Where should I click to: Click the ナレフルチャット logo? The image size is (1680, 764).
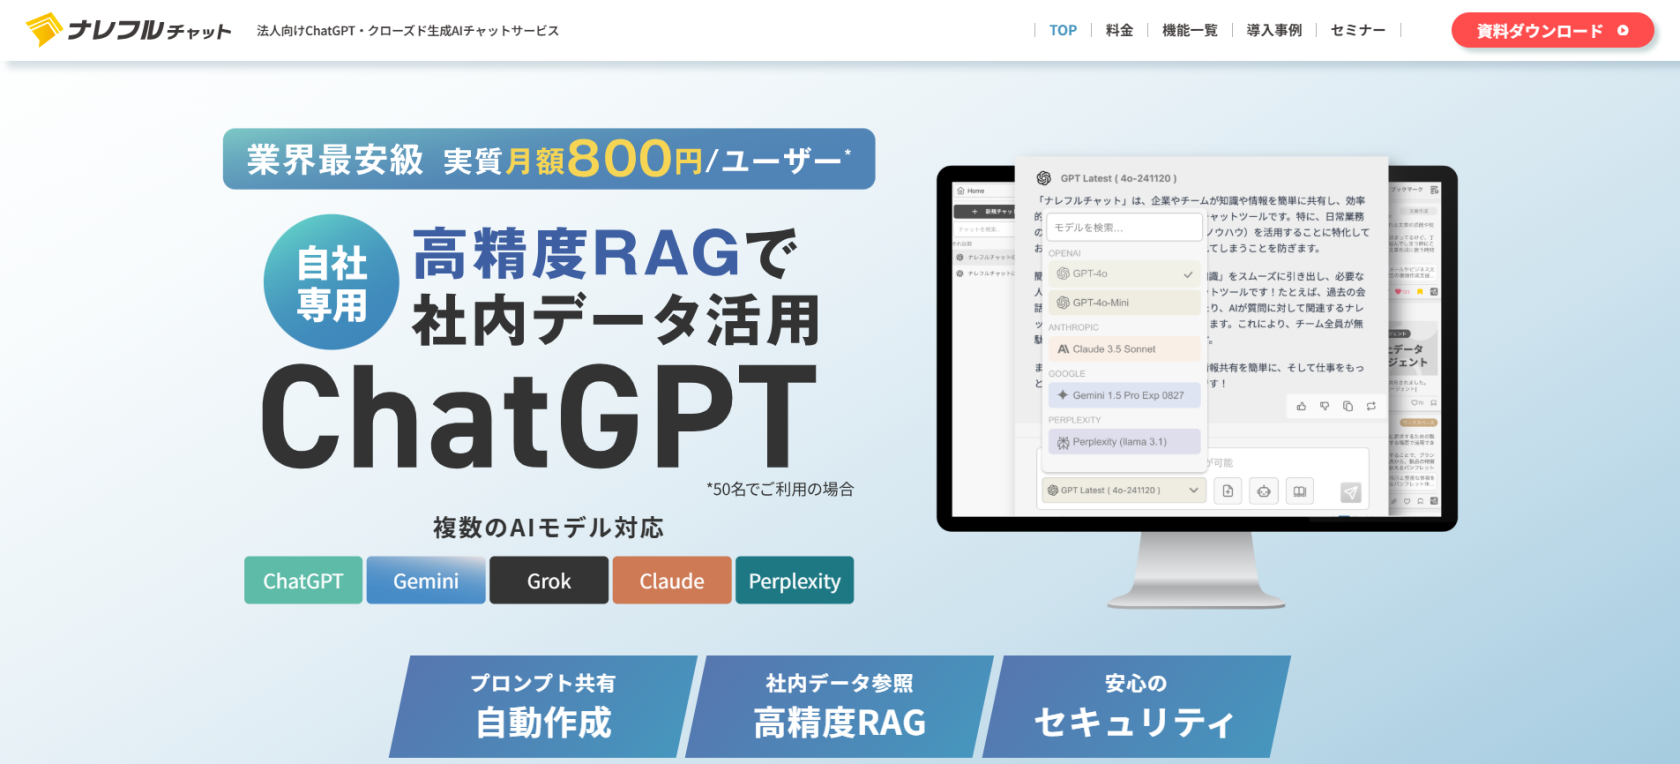[x=128, y=30]
